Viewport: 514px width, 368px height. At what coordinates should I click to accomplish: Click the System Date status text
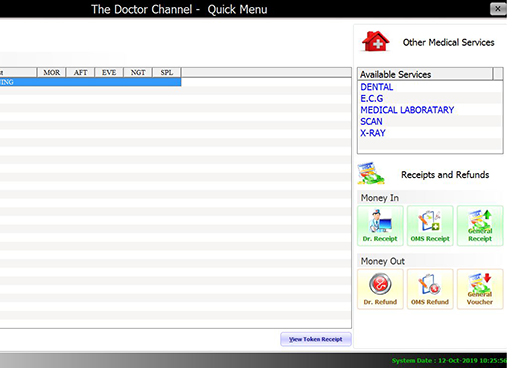pyautogui.click(x=449, y=360)
